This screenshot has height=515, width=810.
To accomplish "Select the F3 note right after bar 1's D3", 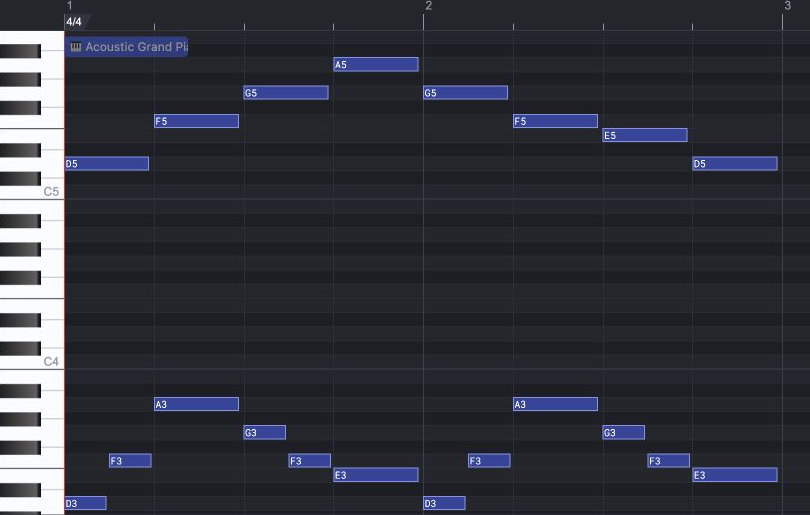I will (x=130, y=461).
